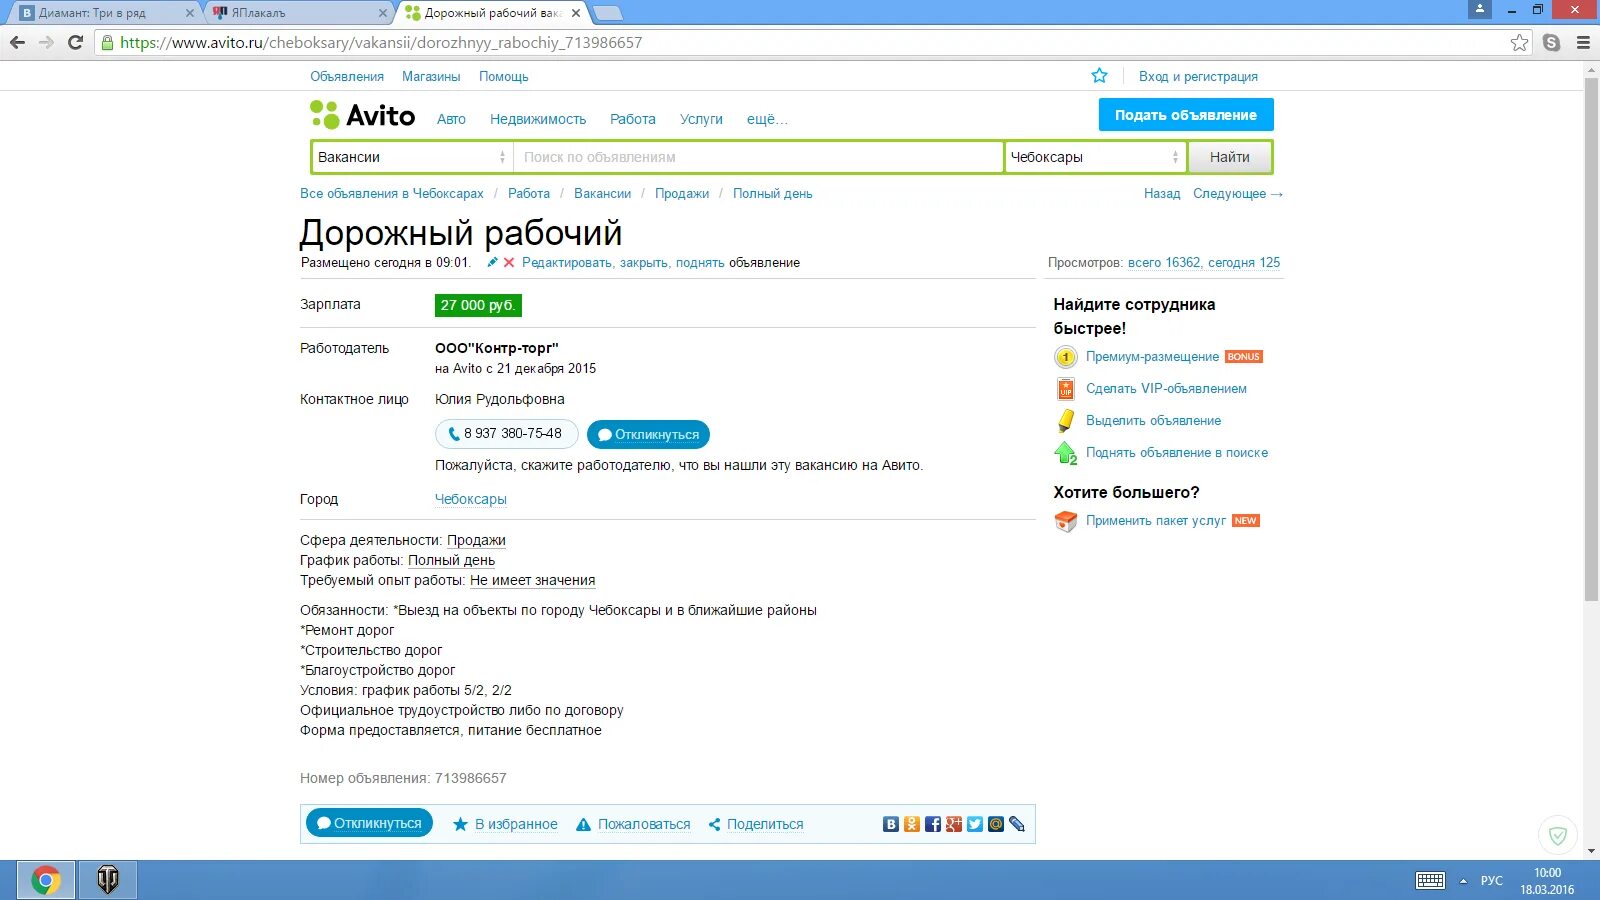The width and height of the screenshot is (1600, 900).
Task: Click the phone number 8 937 380-75-48 button
Action: (507, 434)
